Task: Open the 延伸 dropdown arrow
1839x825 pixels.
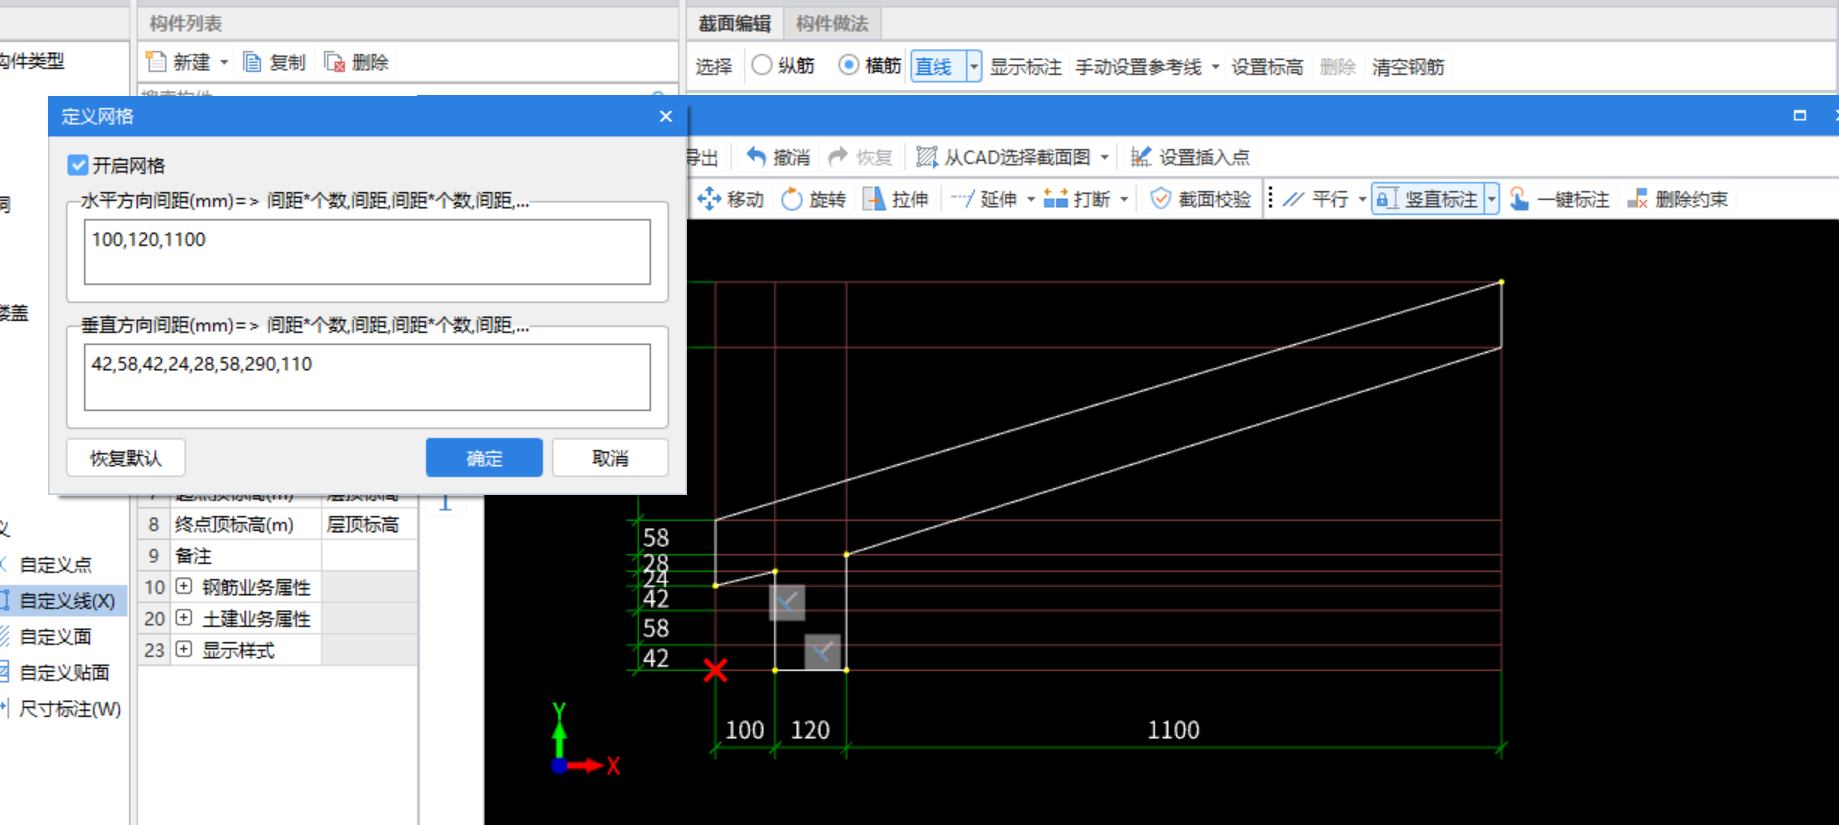Action: pos(1031,199)
